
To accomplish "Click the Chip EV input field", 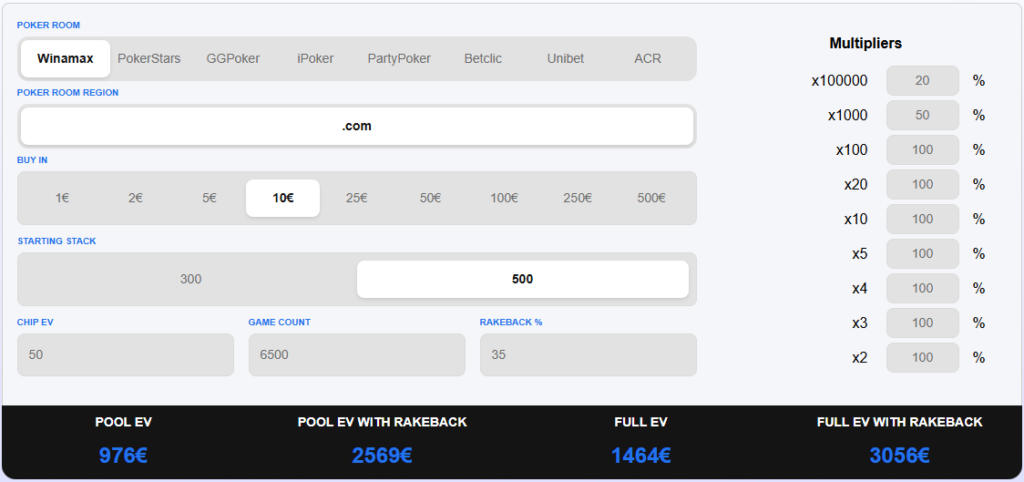I will pyautogui.click(x=125, y=355).
